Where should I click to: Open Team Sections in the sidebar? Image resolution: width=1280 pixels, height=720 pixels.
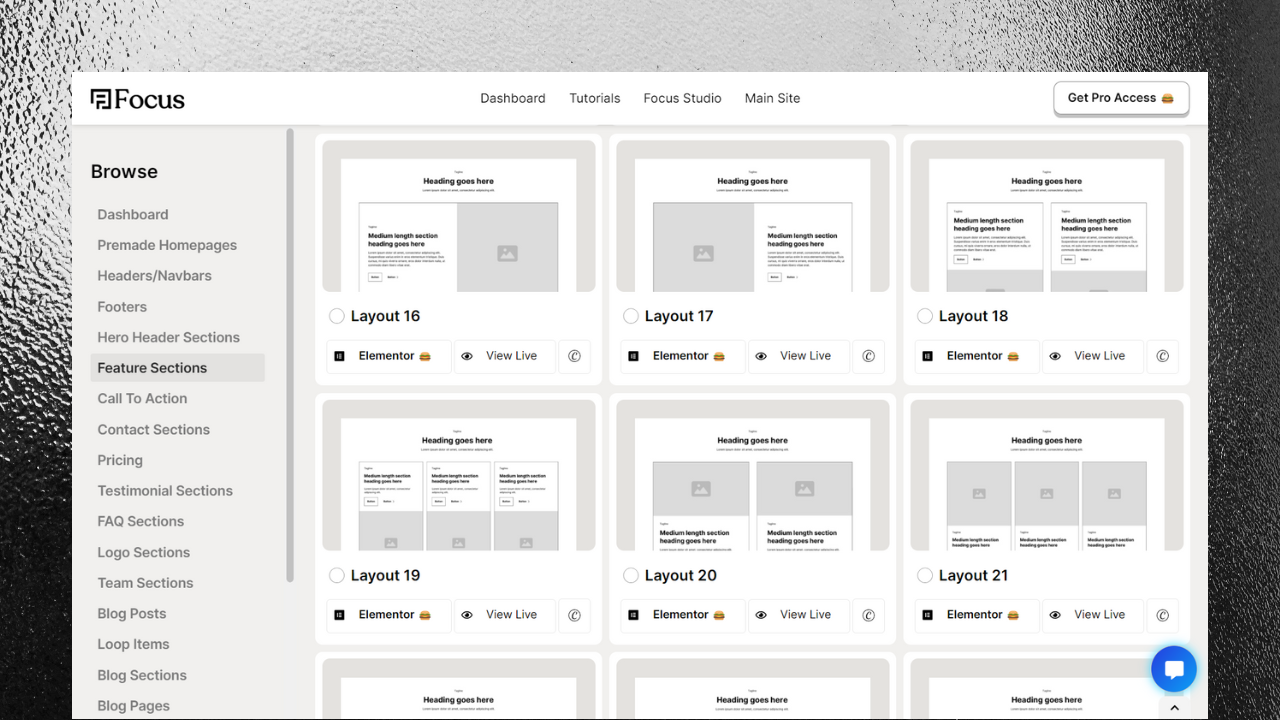click(145, 583)
